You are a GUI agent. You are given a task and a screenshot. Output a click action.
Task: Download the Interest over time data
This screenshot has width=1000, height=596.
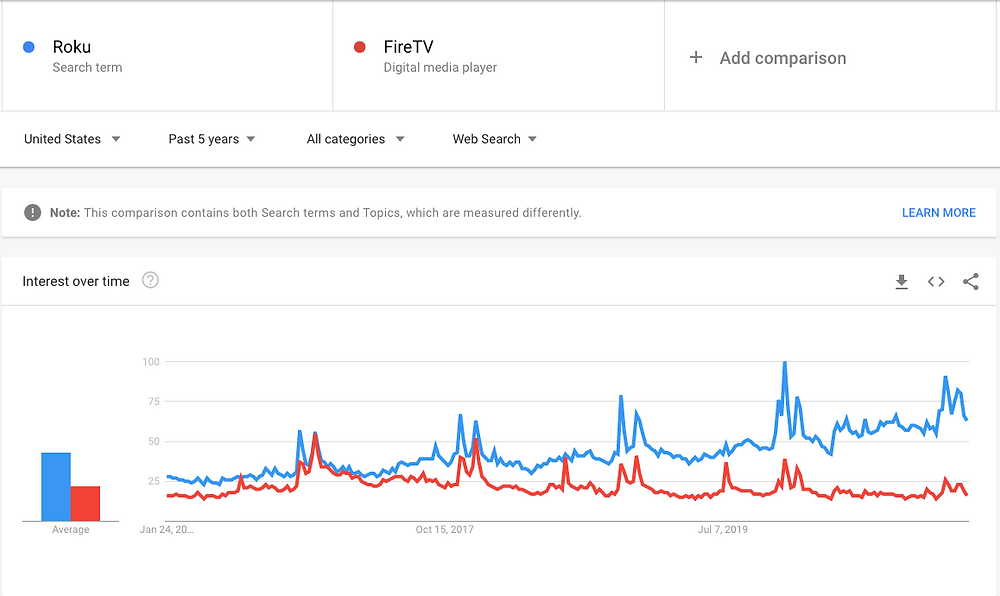[901, 282]
